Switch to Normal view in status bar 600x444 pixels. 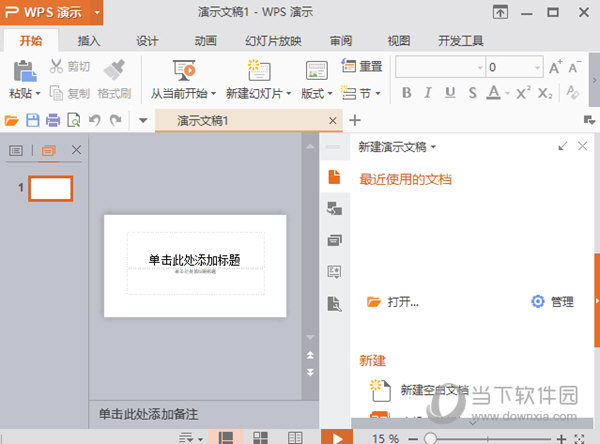tap(226, 437)
